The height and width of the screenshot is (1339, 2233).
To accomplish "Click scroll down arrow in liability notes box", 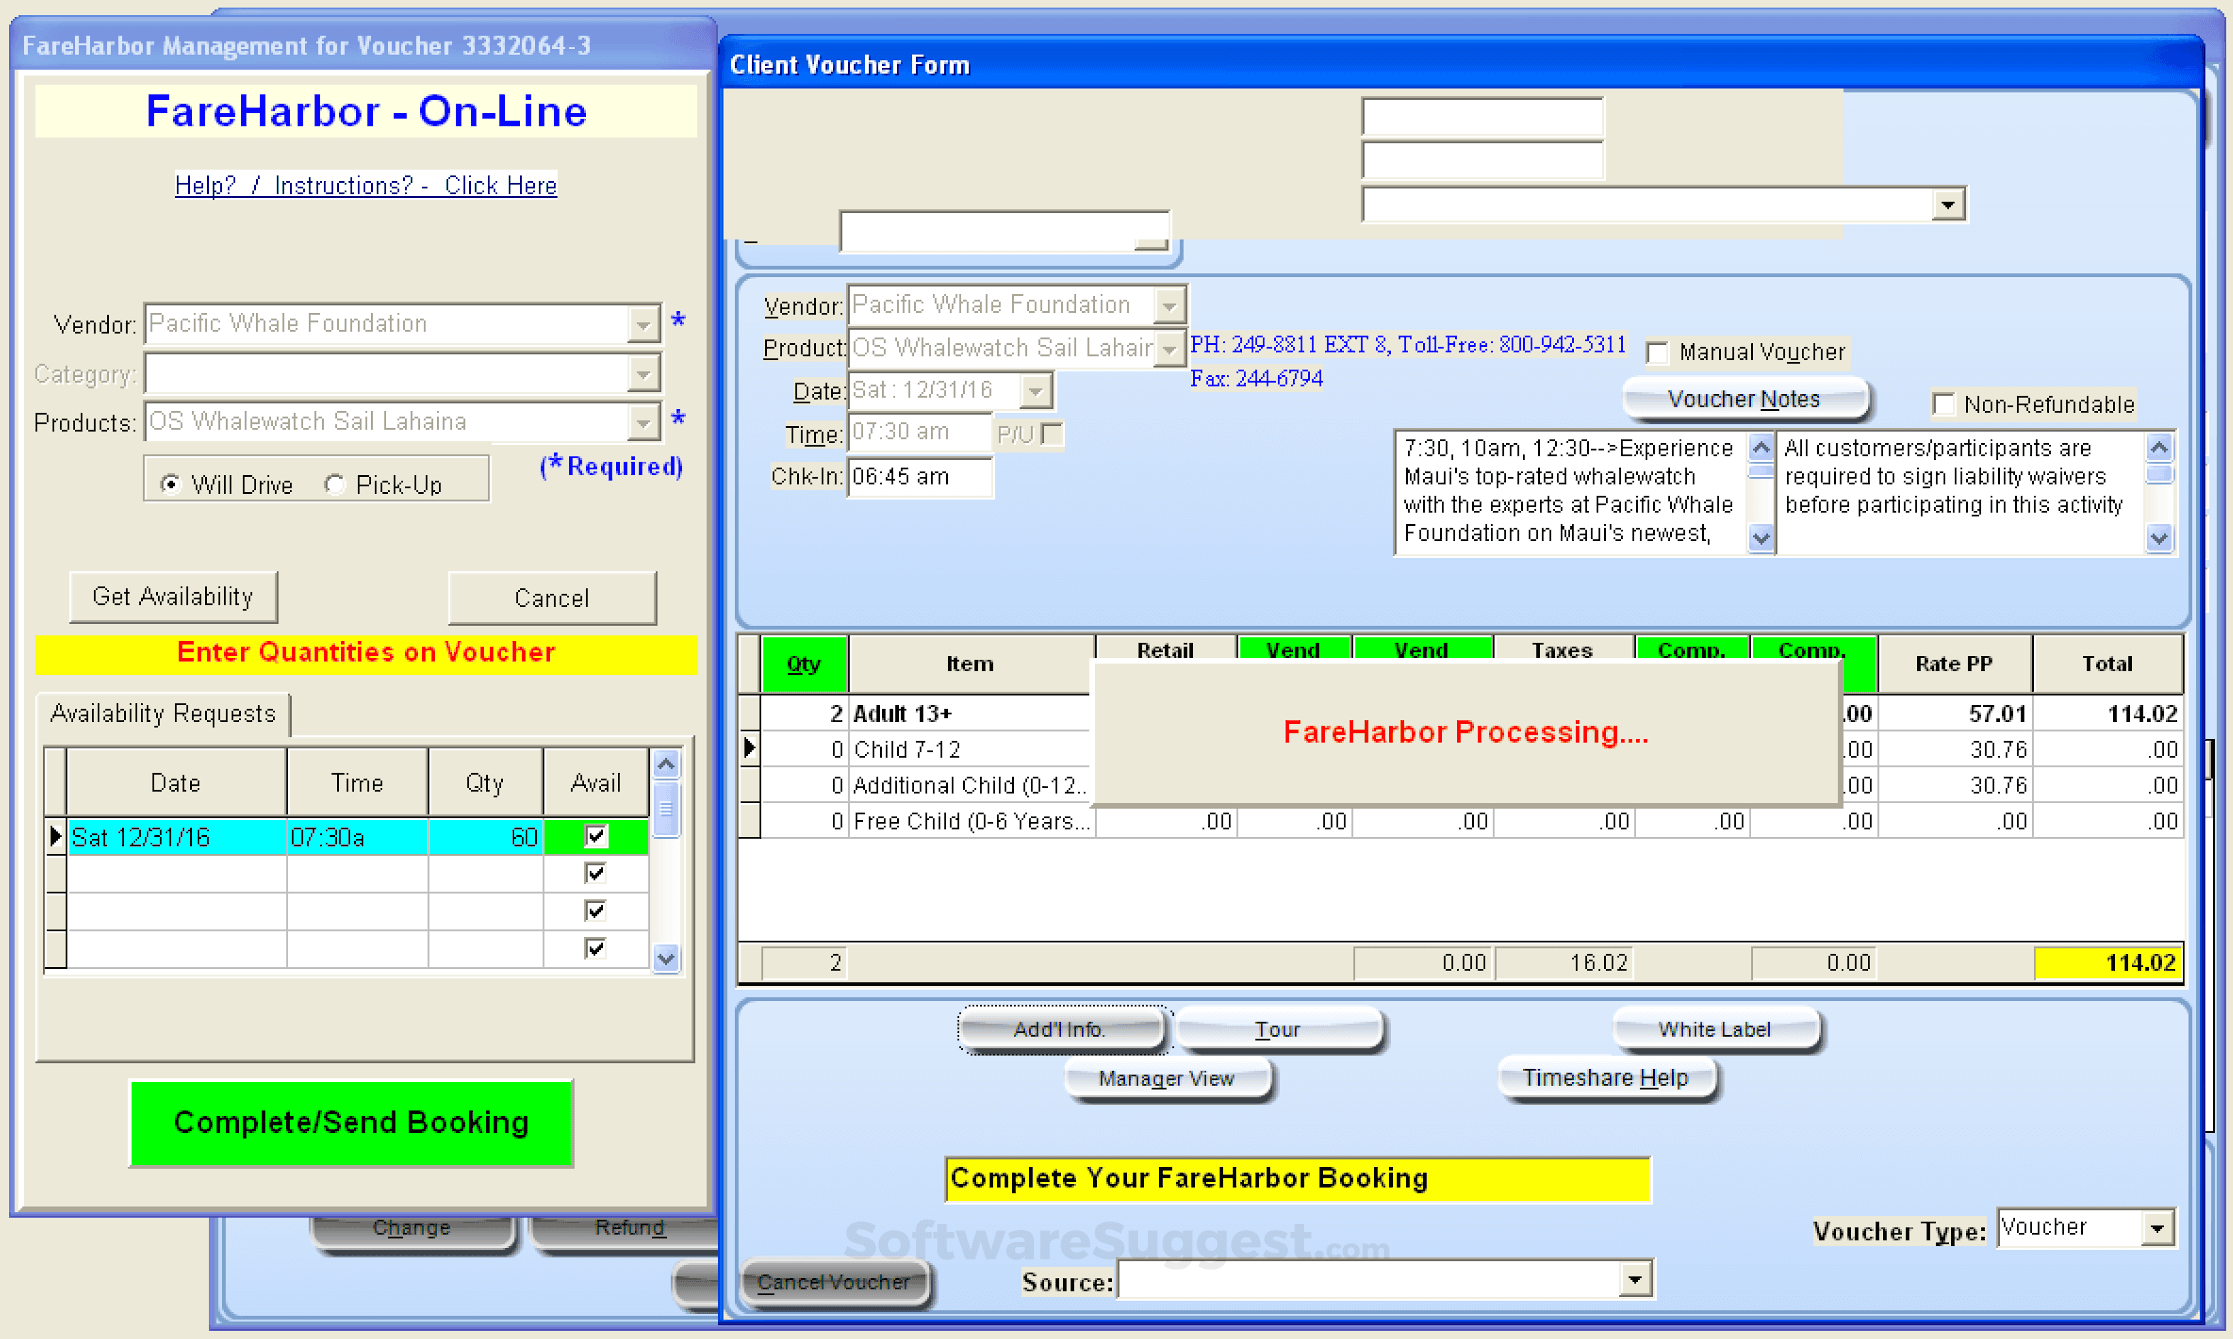I will pyautogui.click(x=2158, y=538).
